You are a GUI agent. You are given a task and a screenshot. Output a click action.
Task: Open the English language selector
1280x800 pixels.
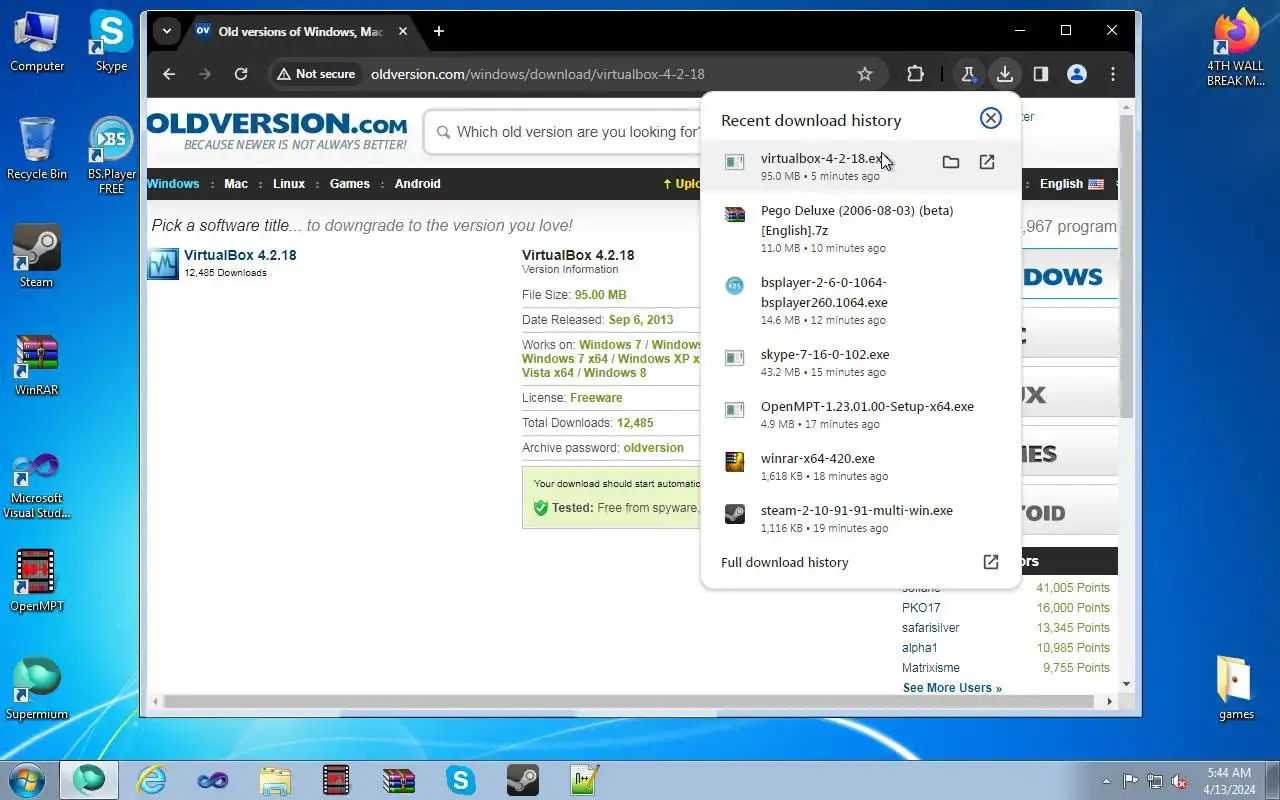point(1071,184)
